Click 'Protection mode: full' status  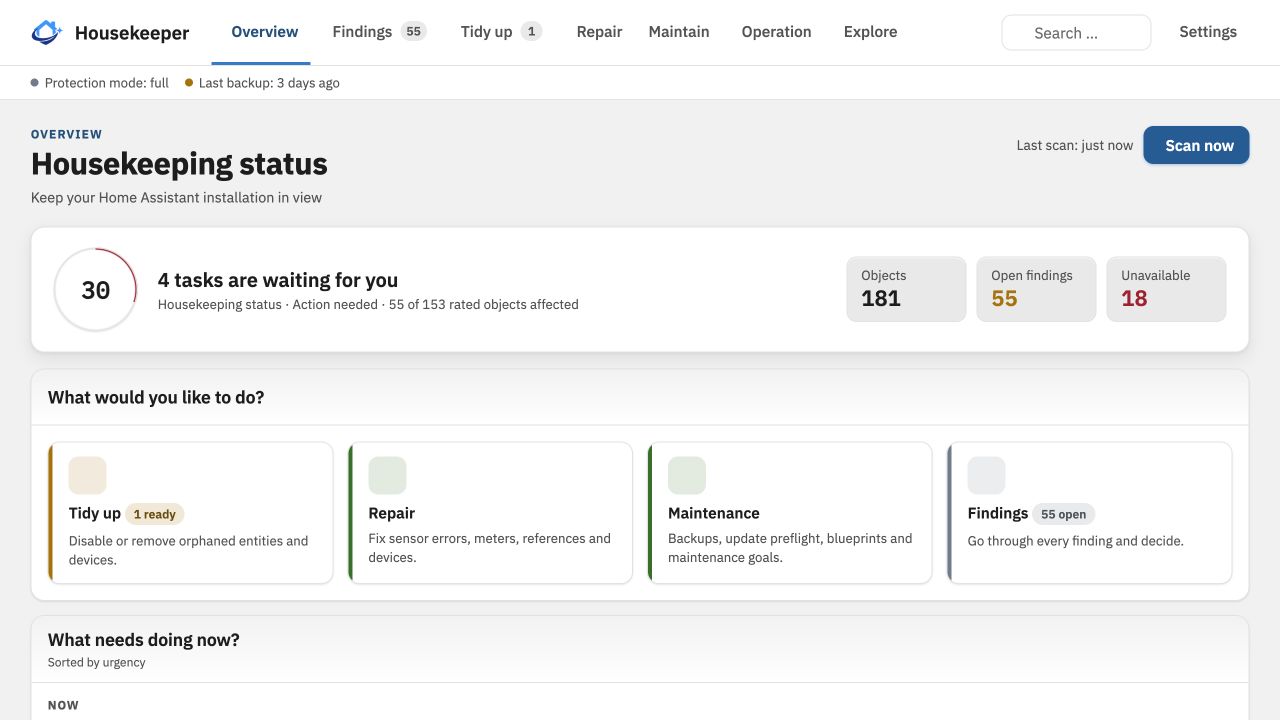100,83
